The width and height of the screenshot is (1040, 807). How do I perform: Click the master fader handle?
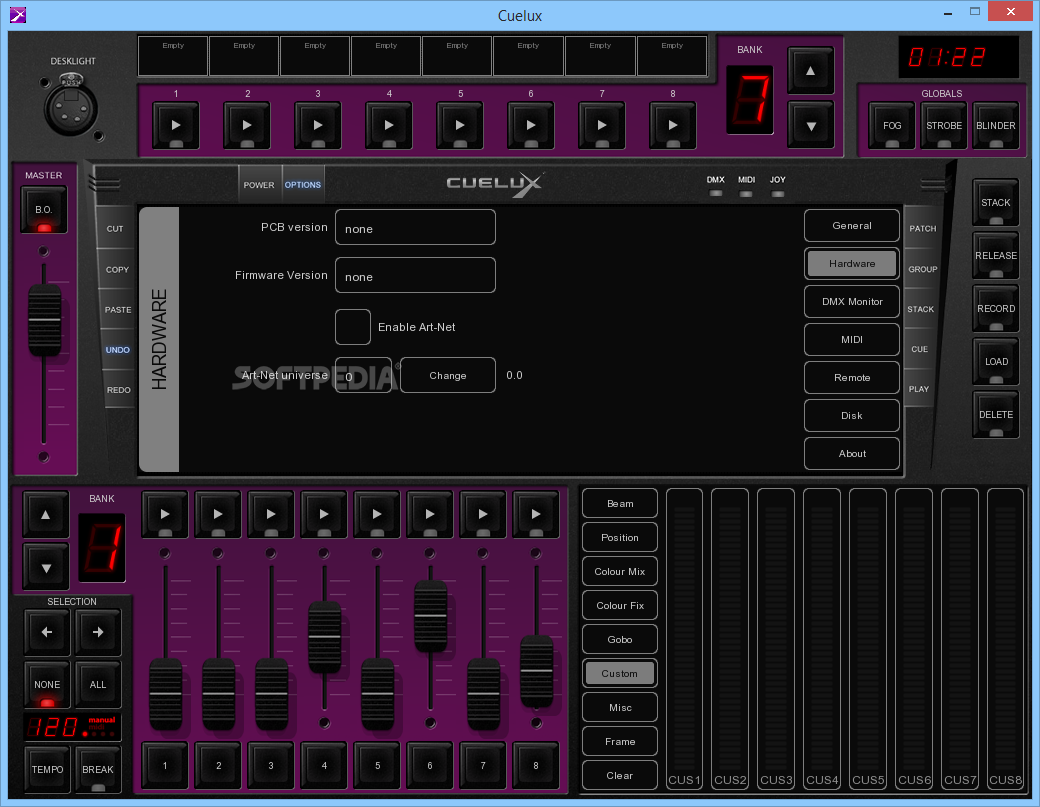click(x=44, y=320)
